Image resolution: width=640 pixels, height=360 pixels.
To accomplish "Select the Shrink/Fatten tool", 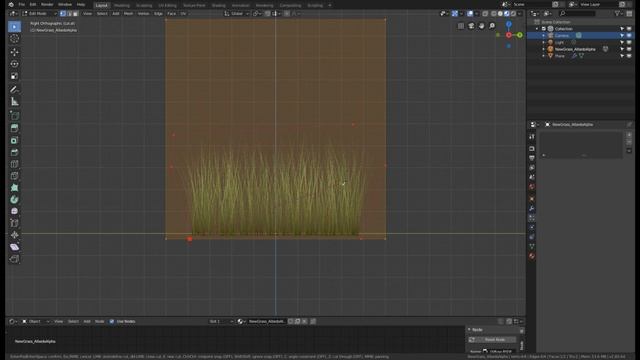I will click(14, 235).
